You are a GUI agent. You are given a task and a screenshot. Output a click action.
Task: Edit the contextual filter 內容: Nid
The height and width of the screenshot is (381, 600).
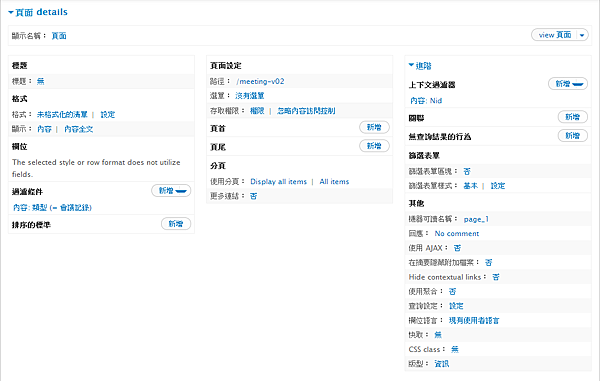(x=426, y=101)
